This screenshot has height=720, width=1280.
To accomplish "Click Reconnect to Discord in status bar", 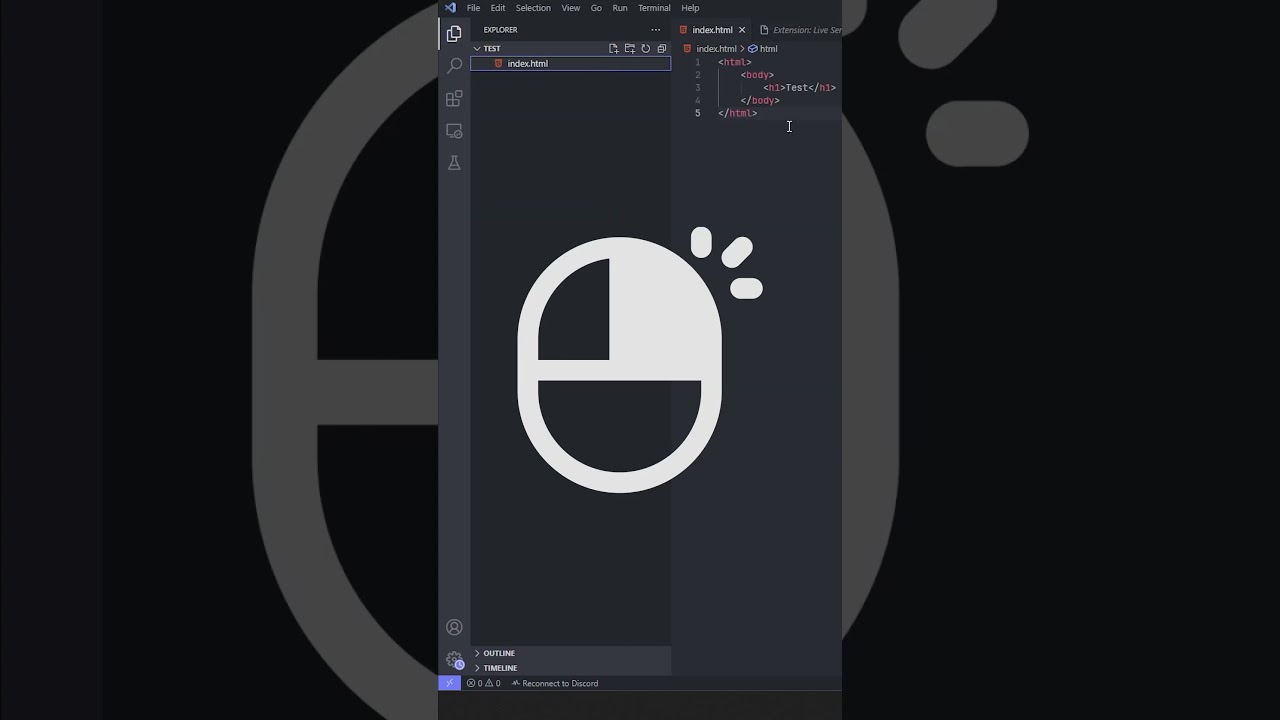I will [555, 683].
